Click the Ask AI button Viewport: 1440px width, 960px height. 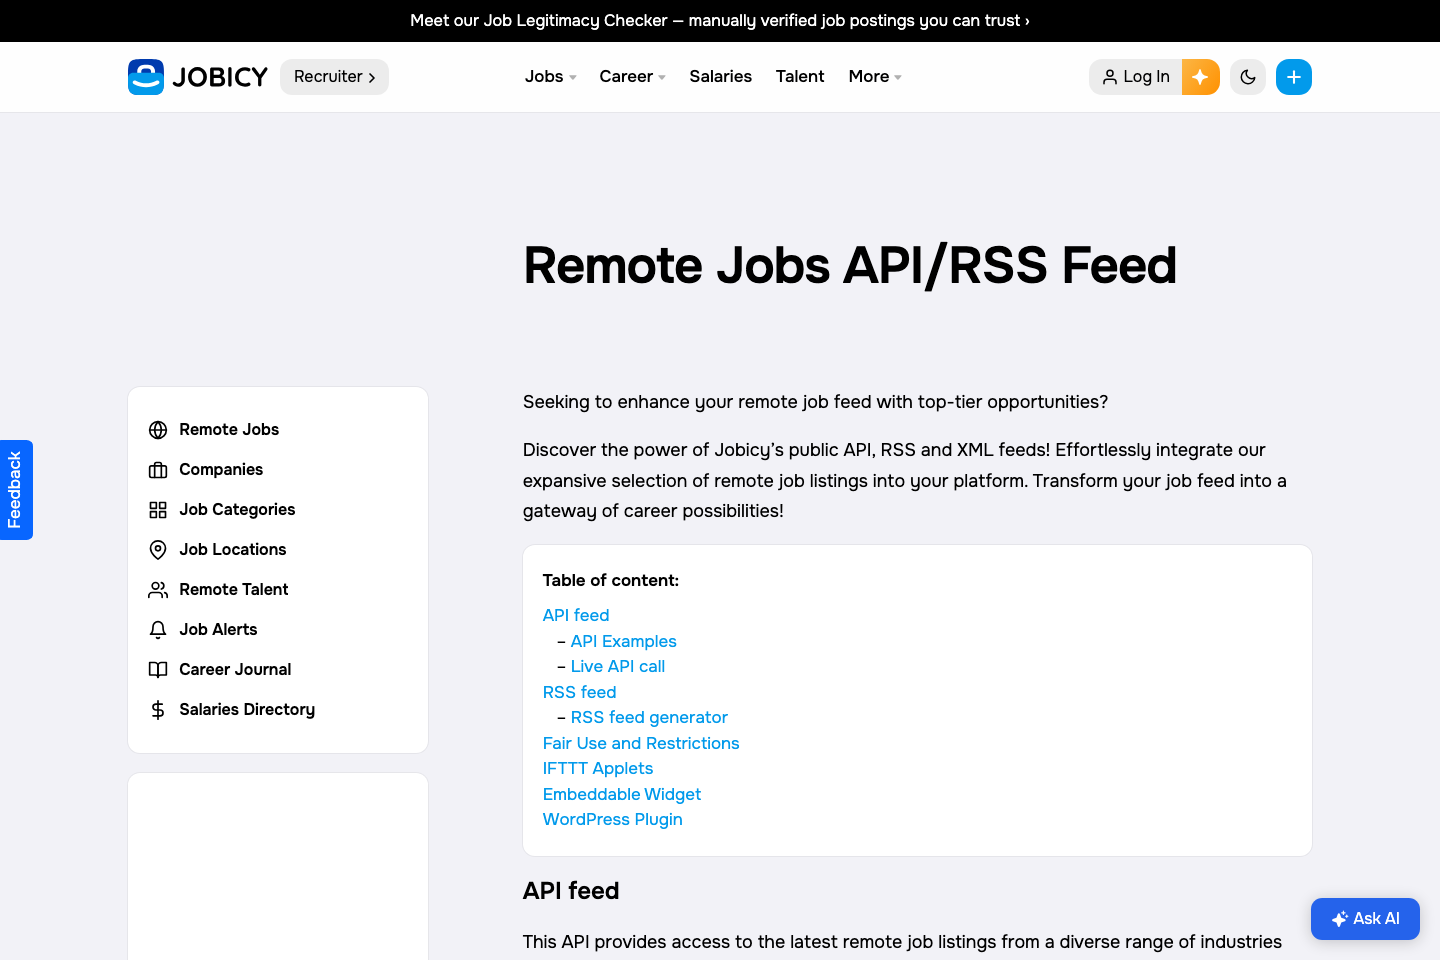pyautogui.click(x=1365, y=918)
